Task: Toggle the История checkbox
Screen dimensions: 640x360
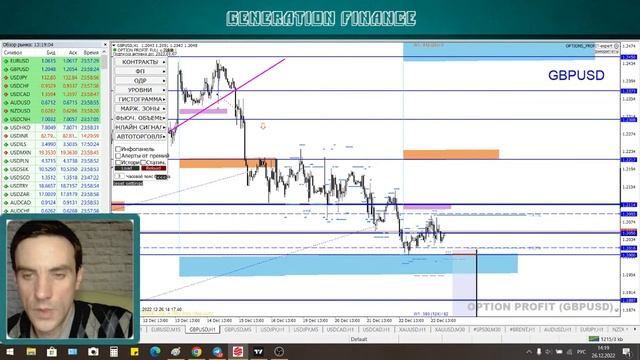Action: pyautogui.click(x=118, y=162)
